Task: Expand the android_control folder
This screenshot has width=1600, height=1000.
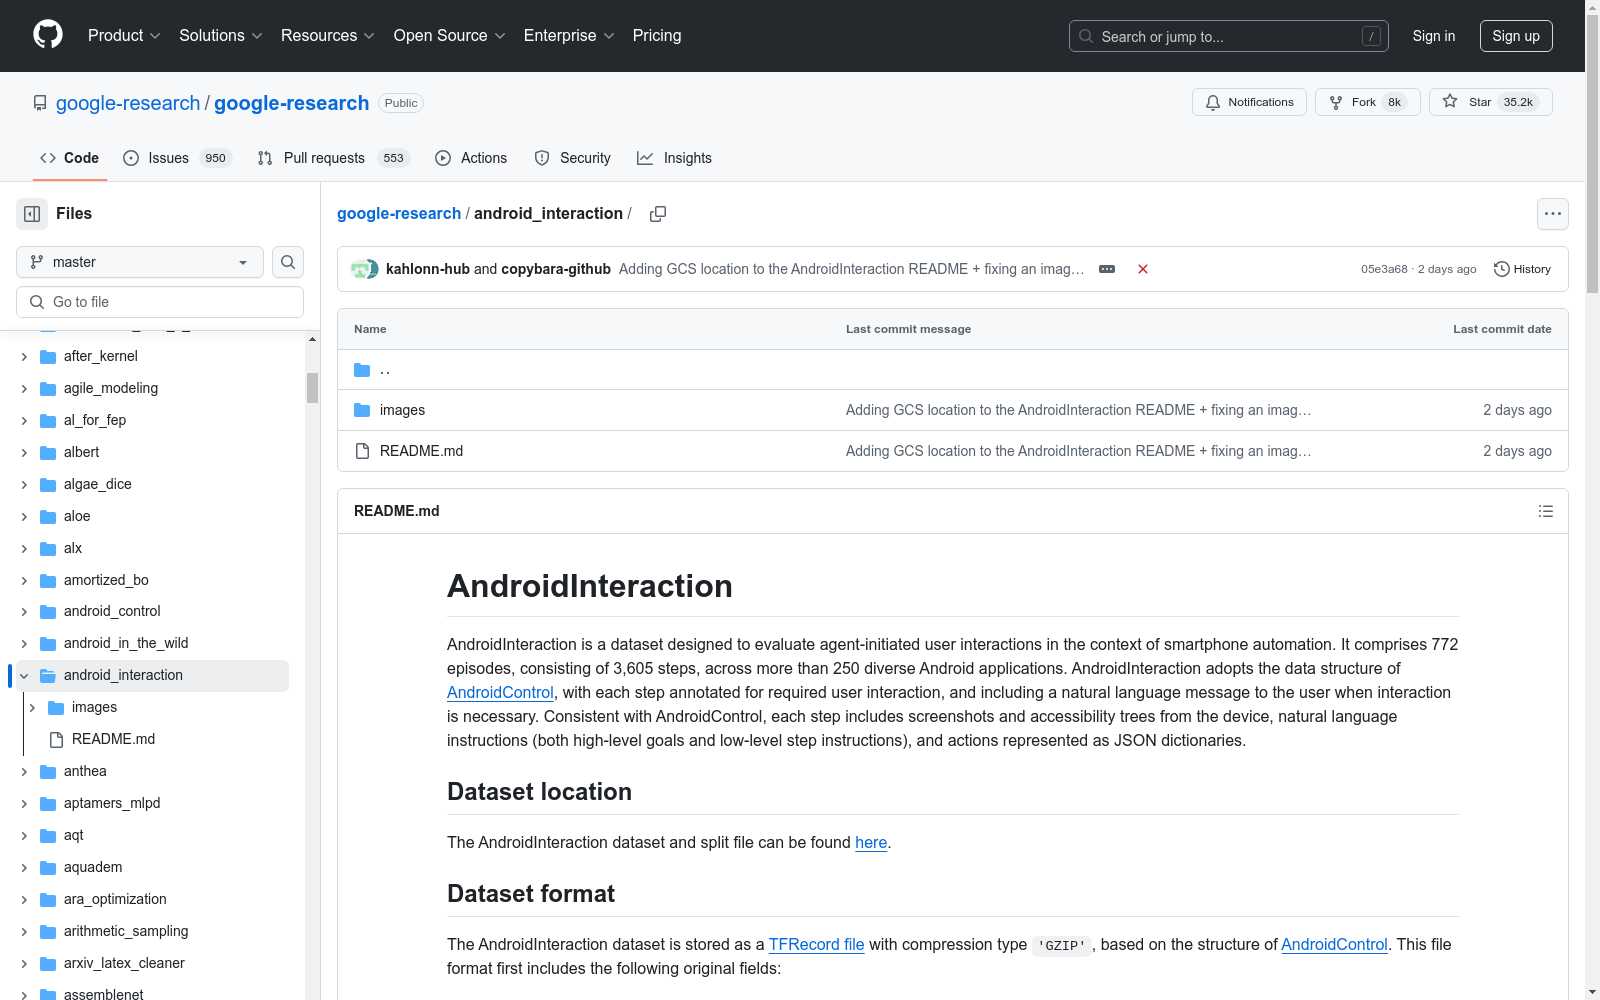Action: click(x=24, y=612)
